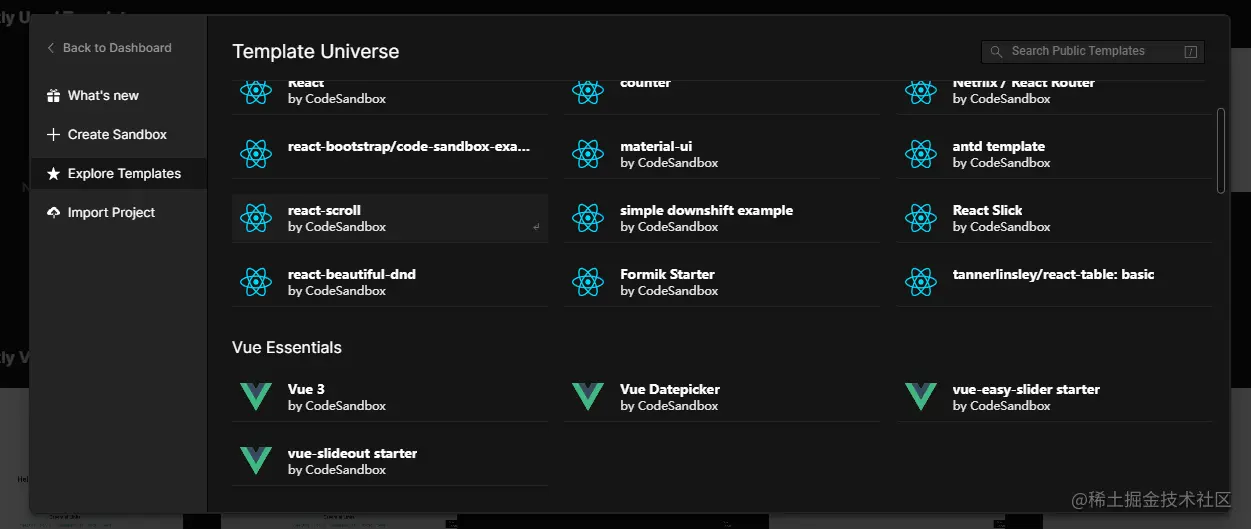
Task: Click the plus icon beside Create Sandbox
Action: click(53, 135)
